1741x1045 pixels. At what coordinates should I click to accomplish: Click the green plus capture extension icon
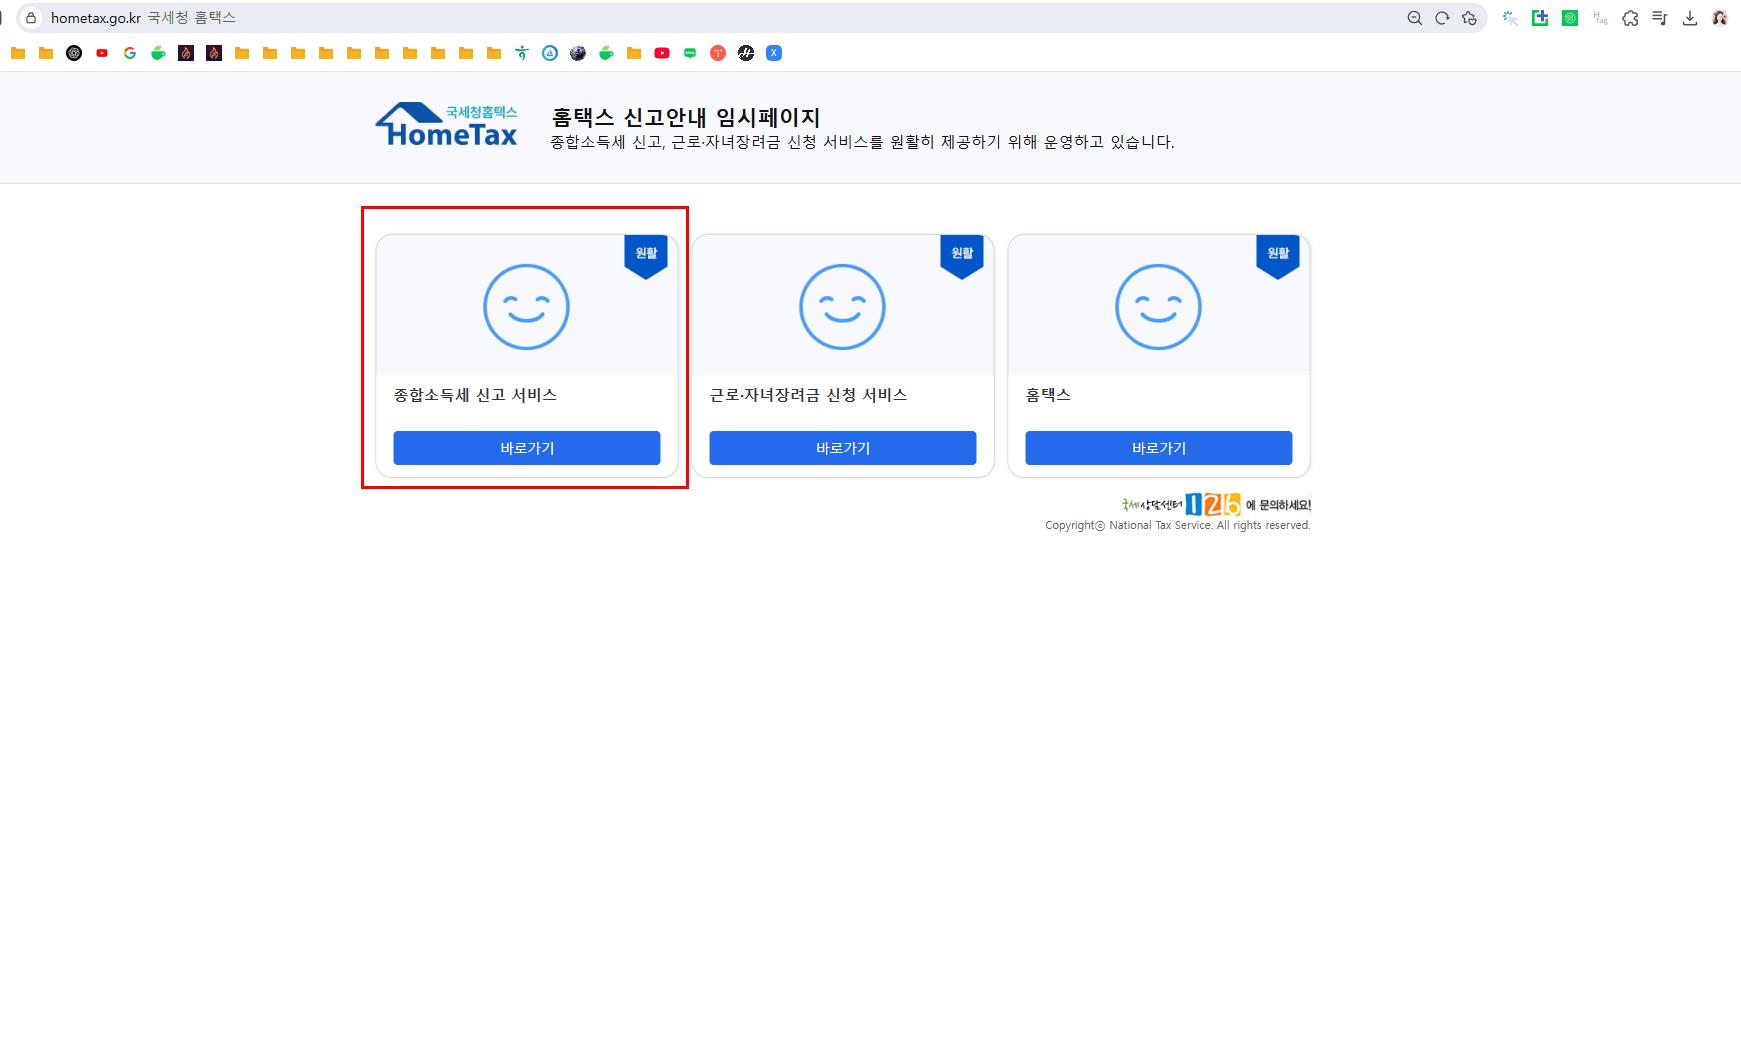1540,18
